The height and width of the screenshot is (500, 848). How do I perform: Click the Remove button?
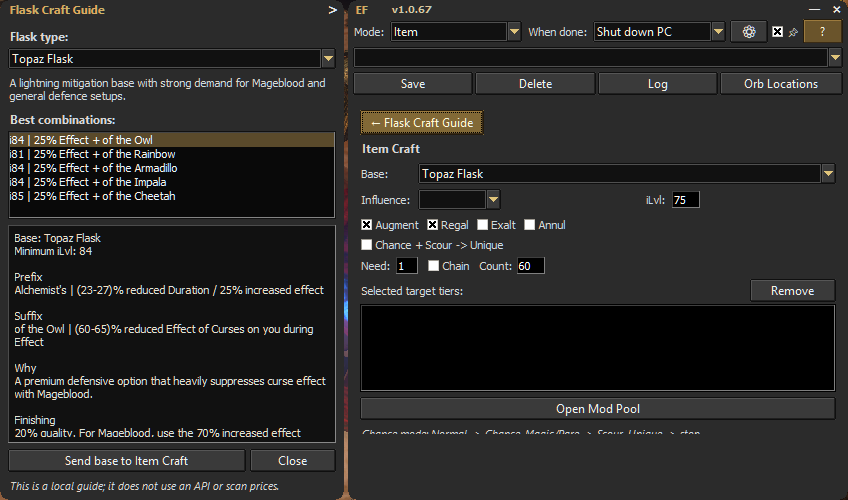point(792,291)
